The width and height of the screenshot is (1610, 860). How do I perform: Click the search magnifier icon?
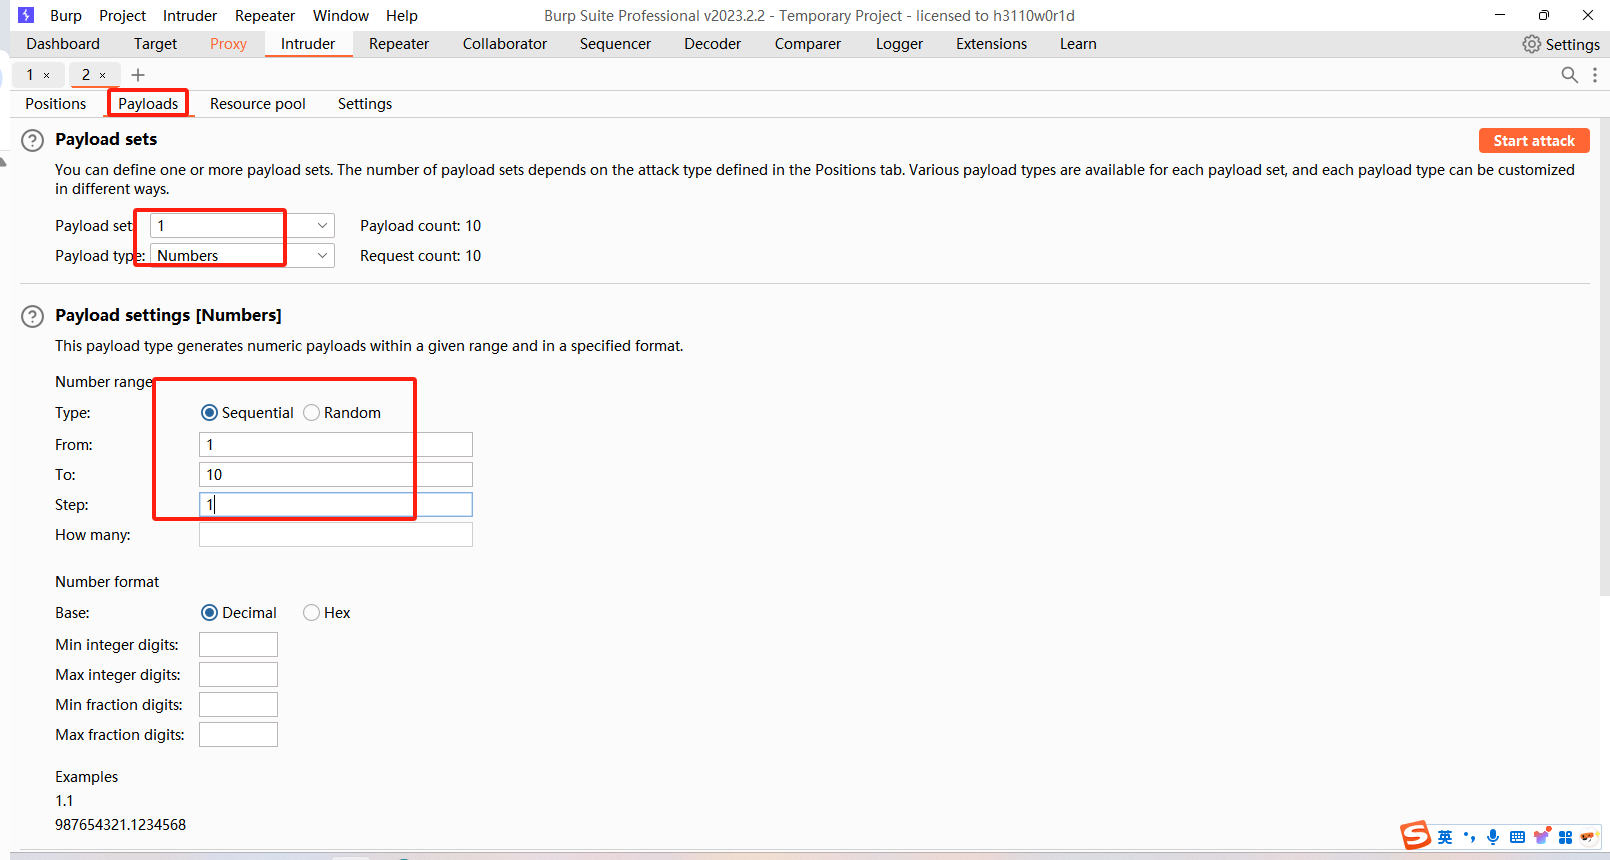coord(1569,75)
